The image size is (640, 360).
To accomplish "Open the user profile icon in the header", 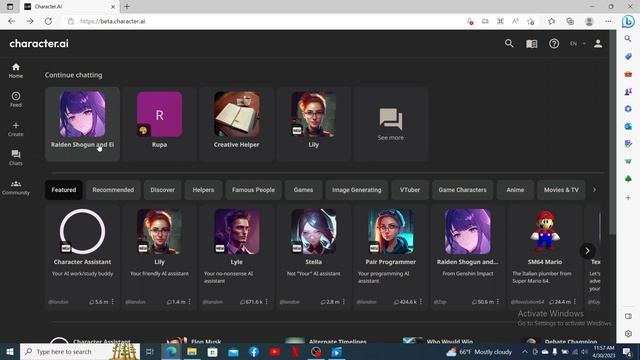I will [598, 44].
